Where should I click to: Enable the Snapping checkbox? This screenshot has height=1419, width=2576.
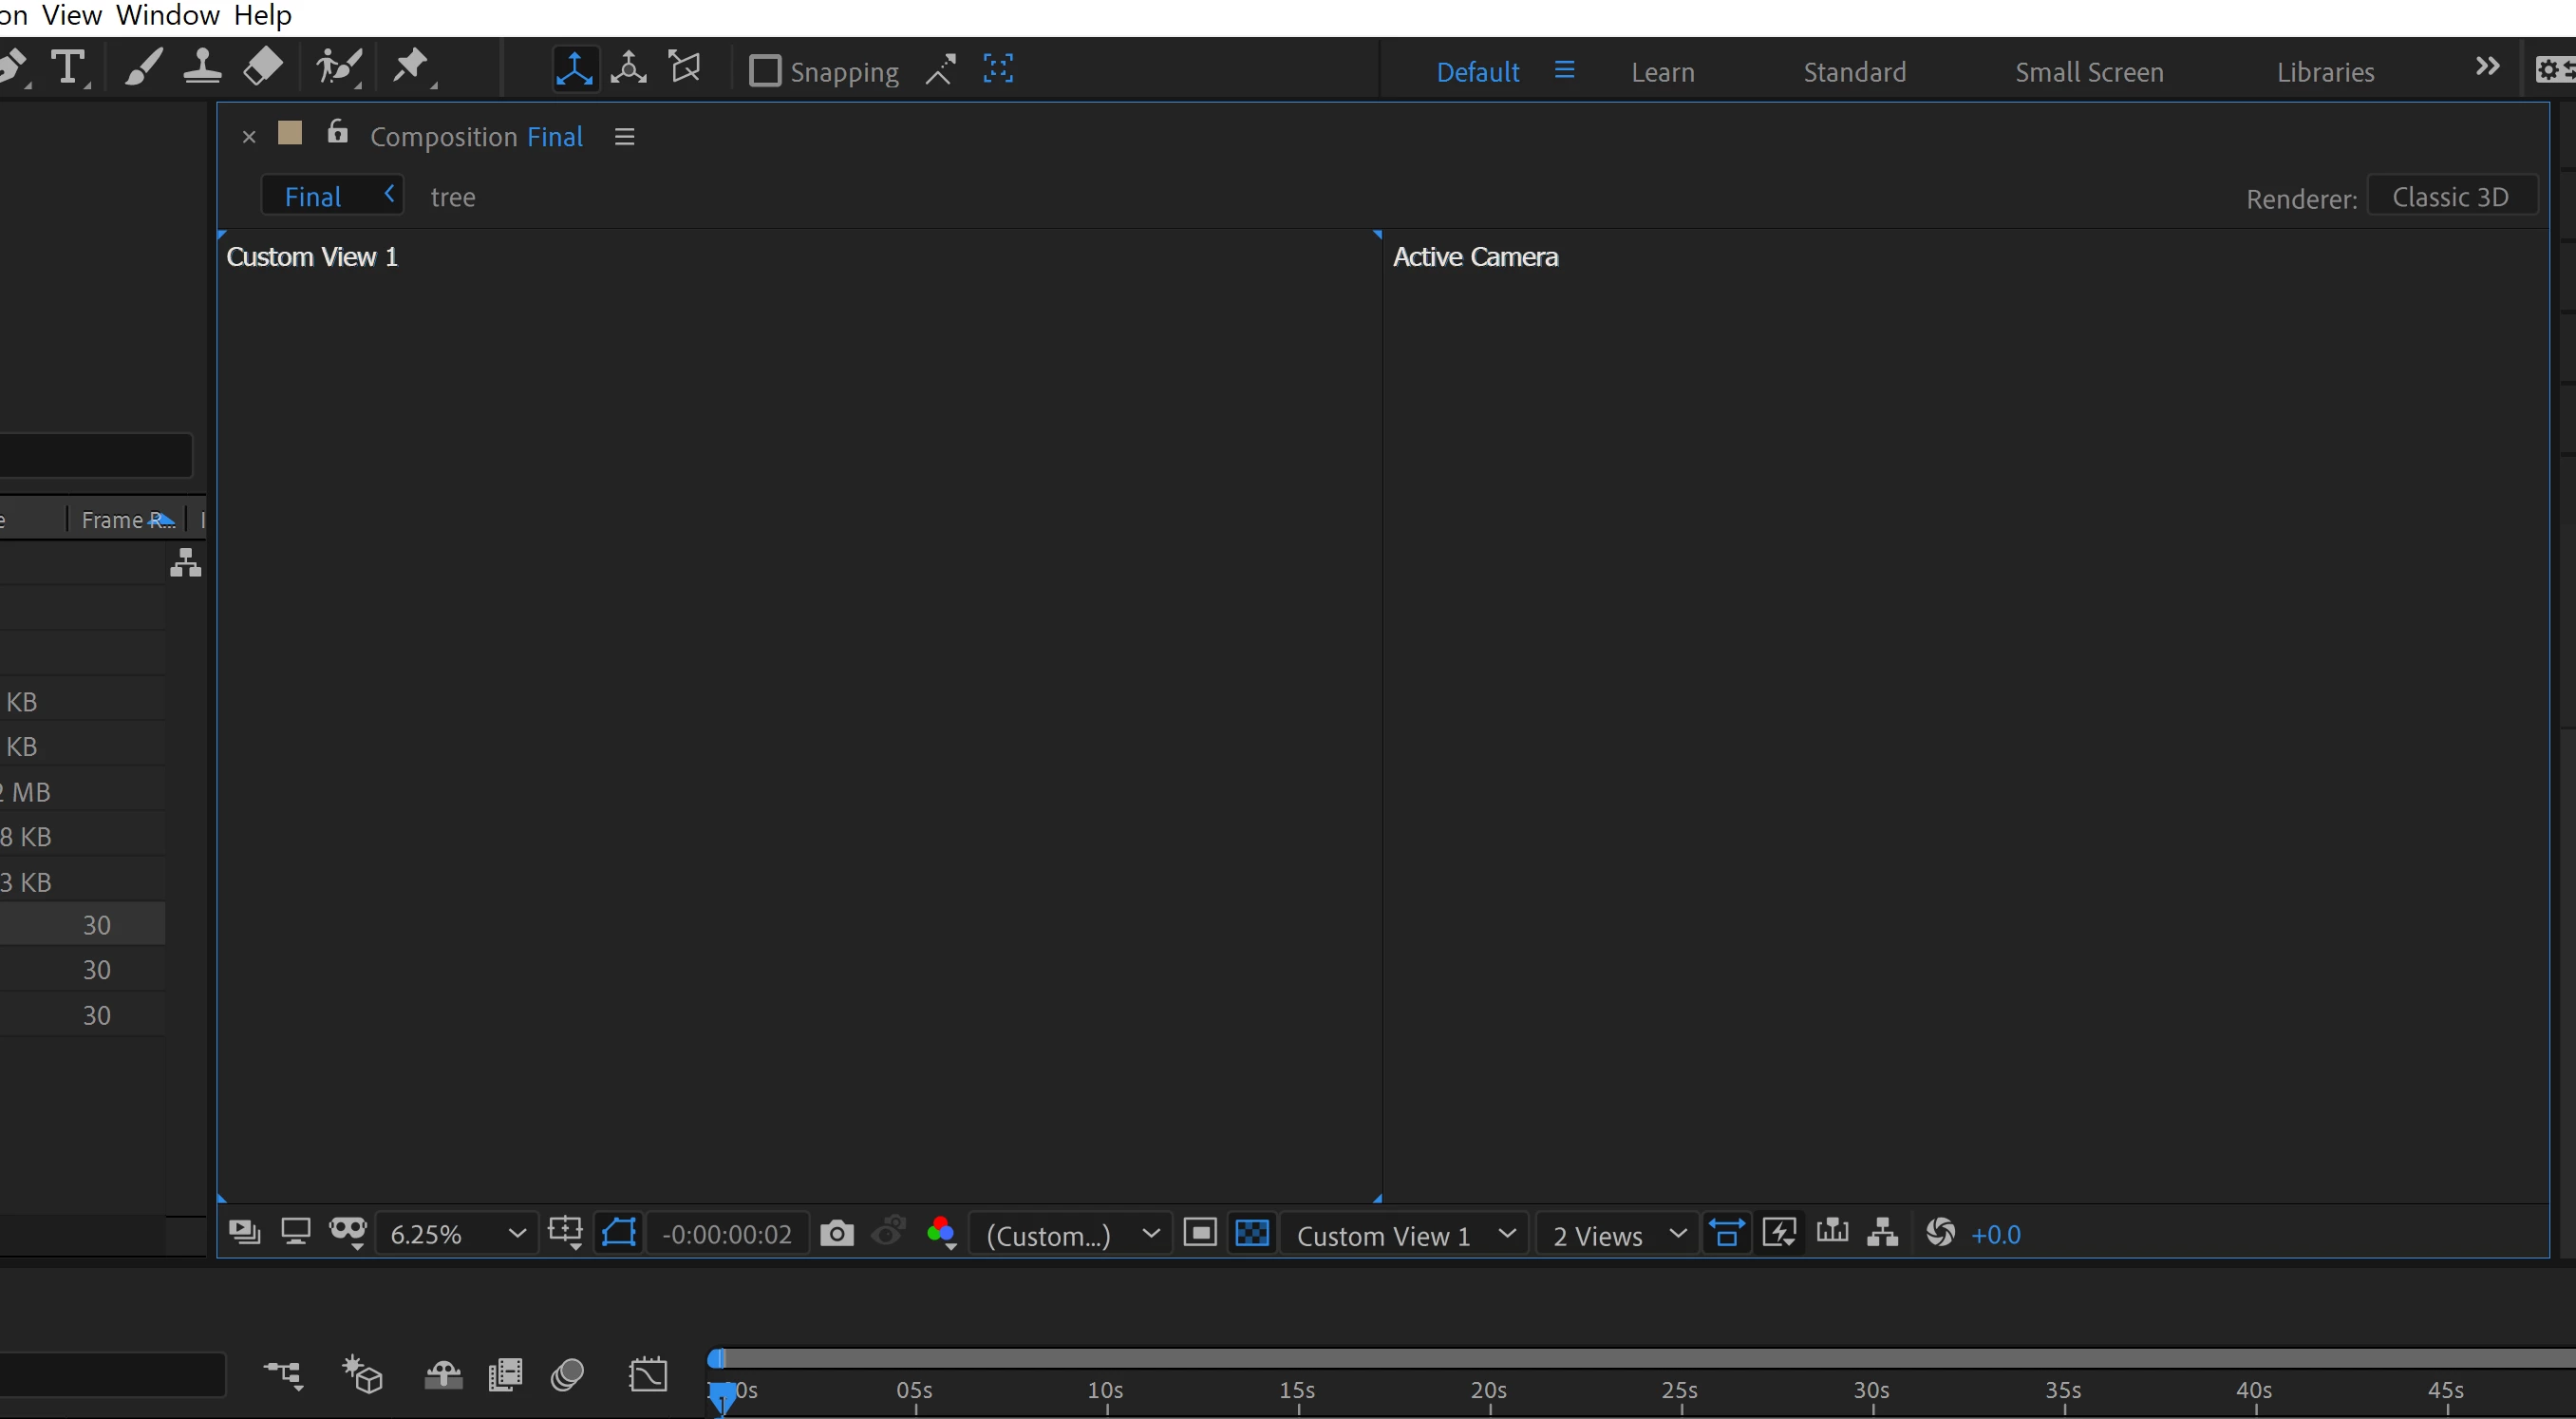click(765, 71)
